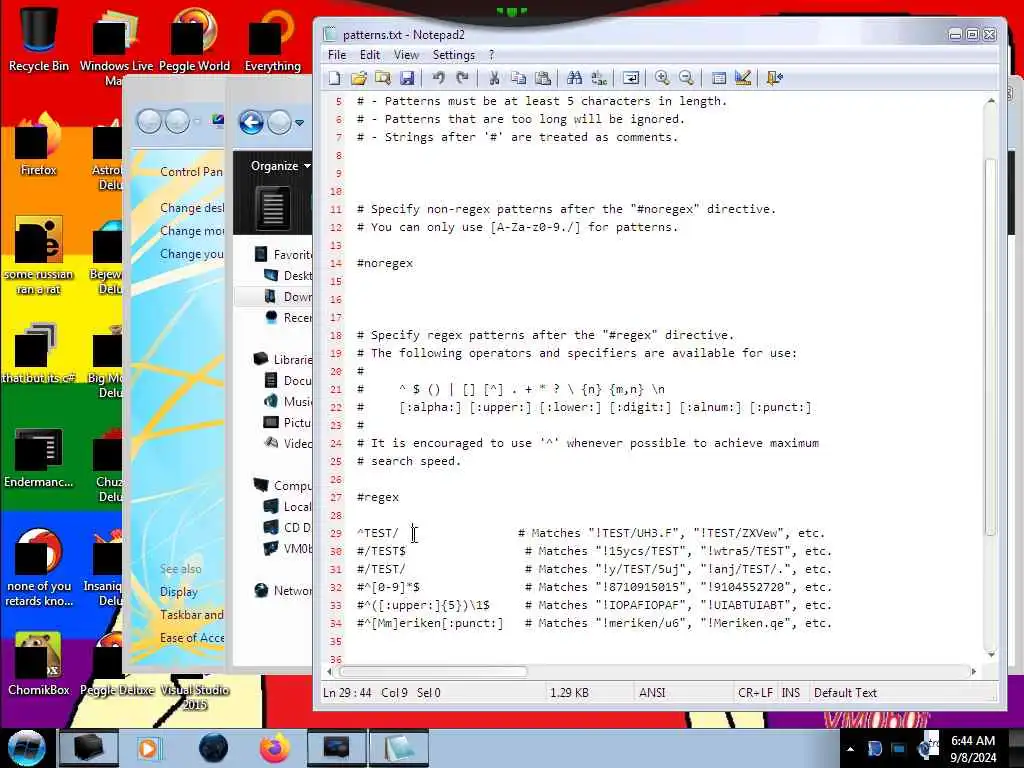1024x768 pixels.
Task: Click the Notepad2 horizontal scrollbar thumb
Action: point(433,671)
